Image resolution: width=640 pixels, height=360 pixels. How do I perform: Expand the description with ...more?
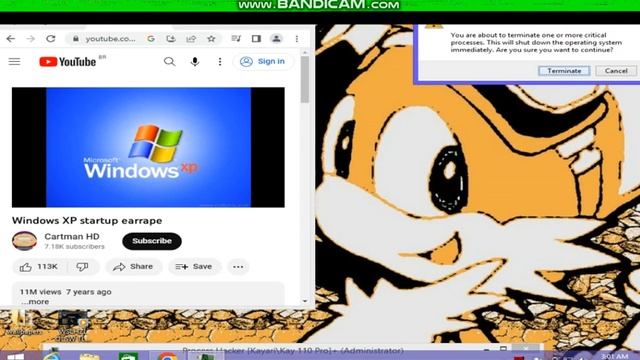(35, 302)
